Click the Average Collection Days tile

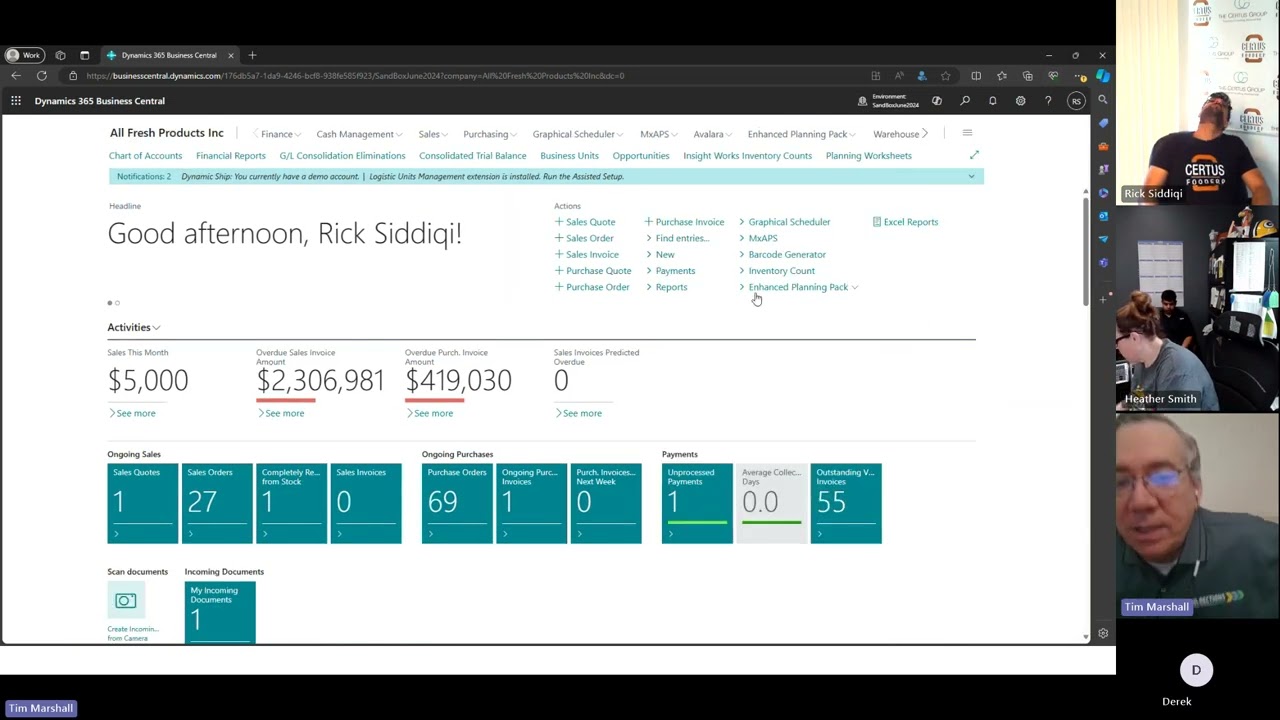(772, 504)
